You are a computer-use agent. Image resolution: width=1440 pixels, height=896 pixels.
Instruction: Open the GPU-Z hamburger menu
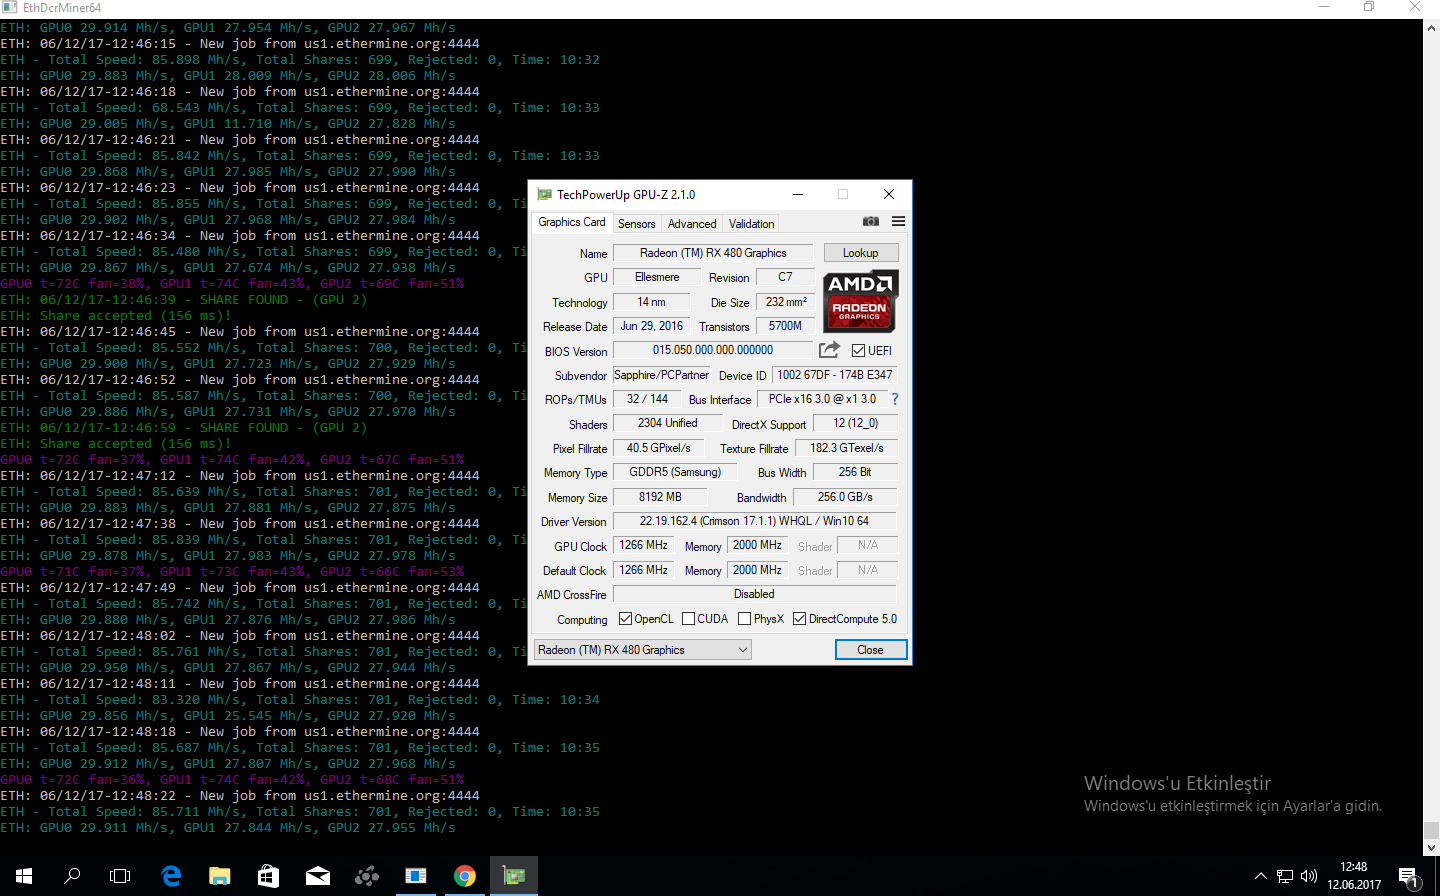tap(898, 221)
